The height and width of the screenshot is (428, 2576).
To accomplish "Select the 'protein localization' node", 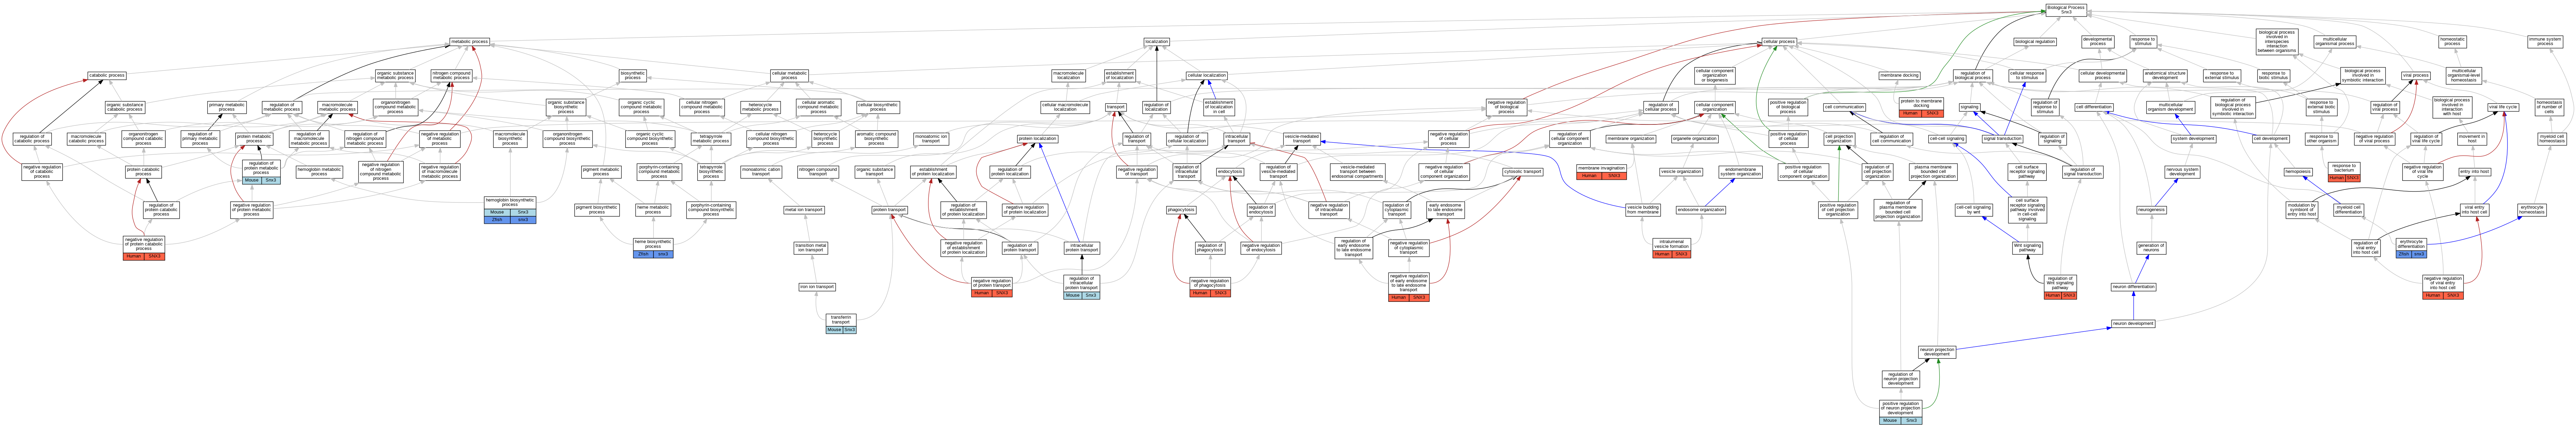I will tap(1037, 139).
